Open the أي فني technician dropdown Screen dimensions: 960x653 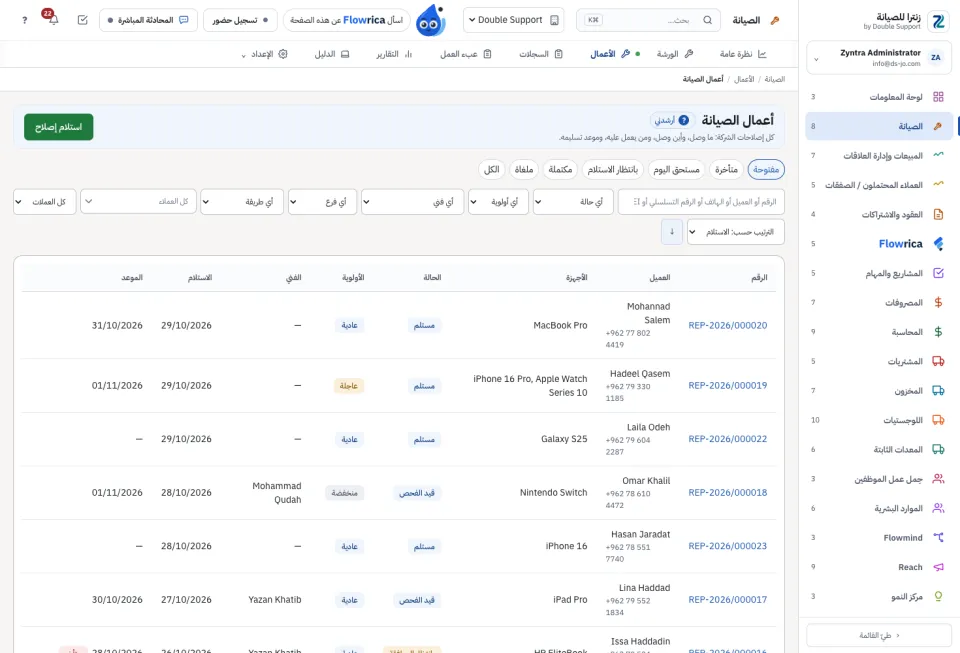tap(413, 201)
